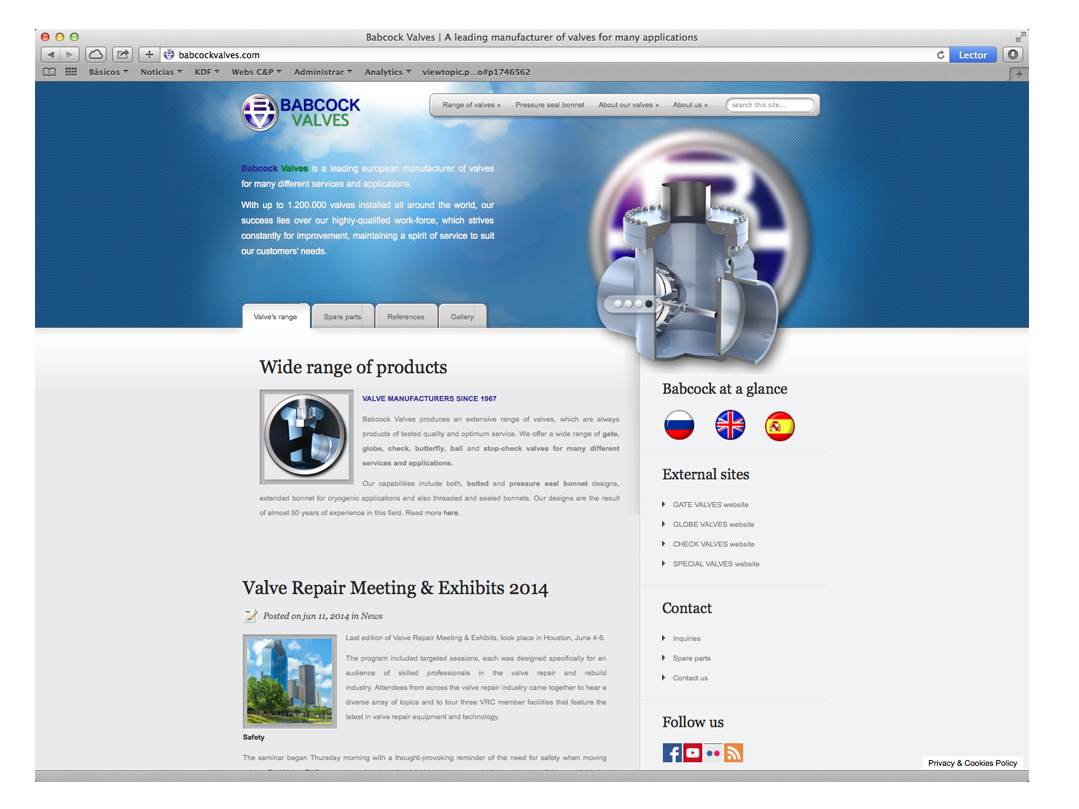Select the Valve's range tab

coord(275,316)
